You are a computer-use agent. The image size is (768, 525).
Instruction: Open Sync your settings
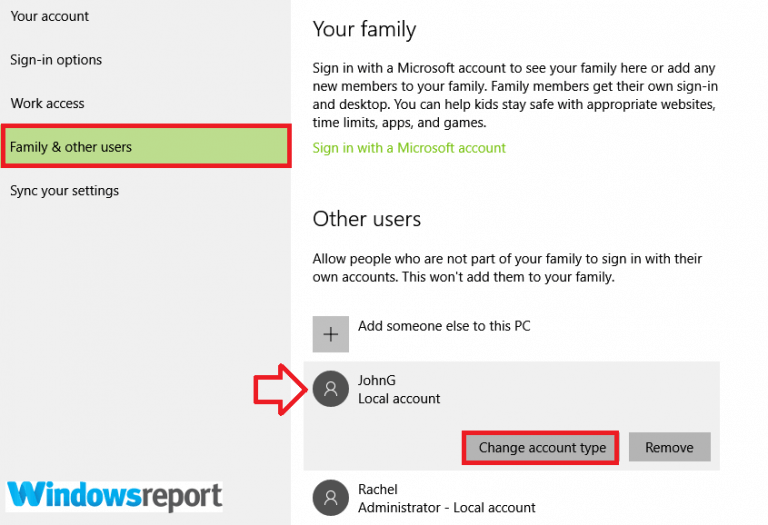click(x=64, y=191)
